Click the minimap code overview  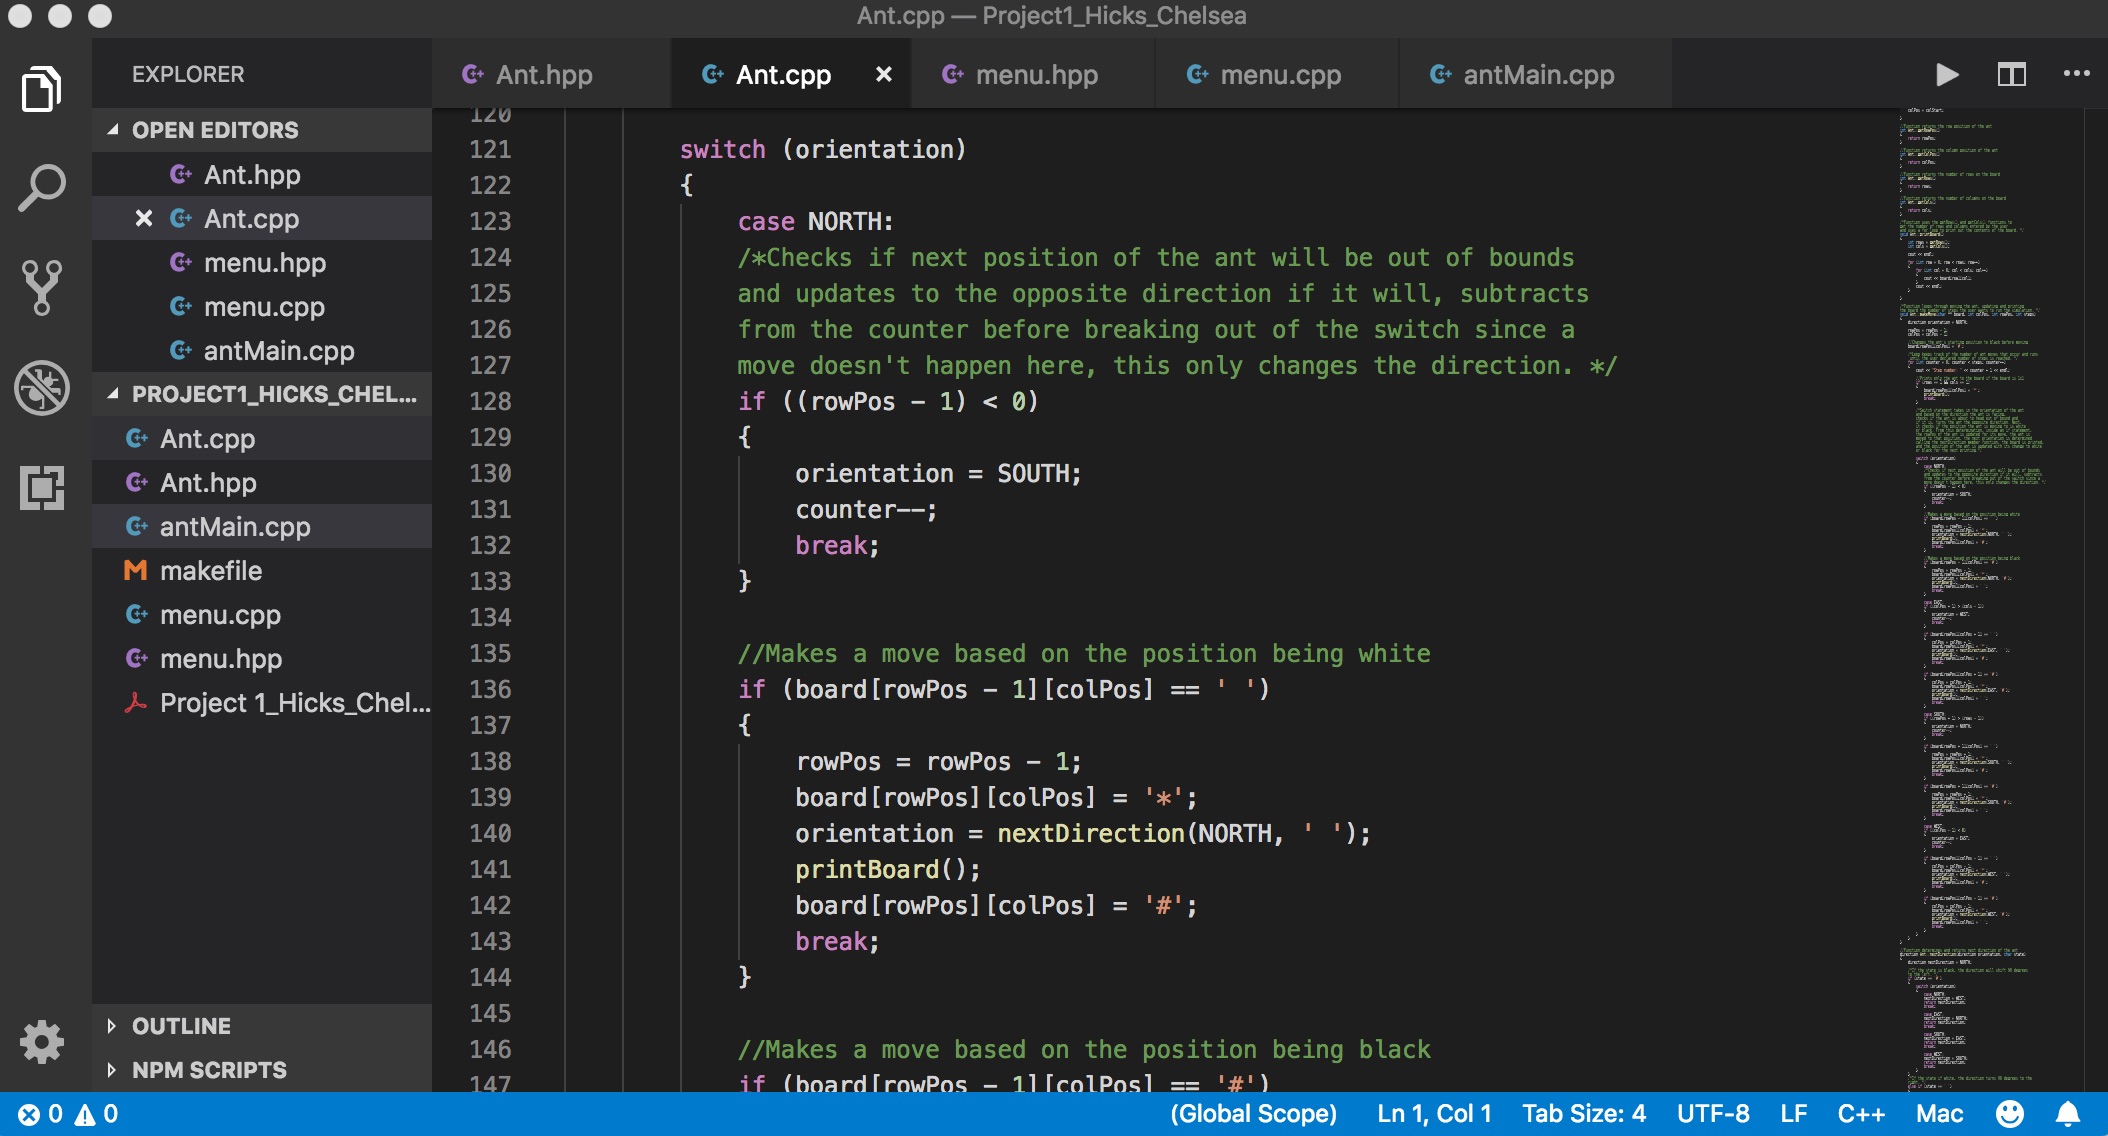(x=1970, y=600)
